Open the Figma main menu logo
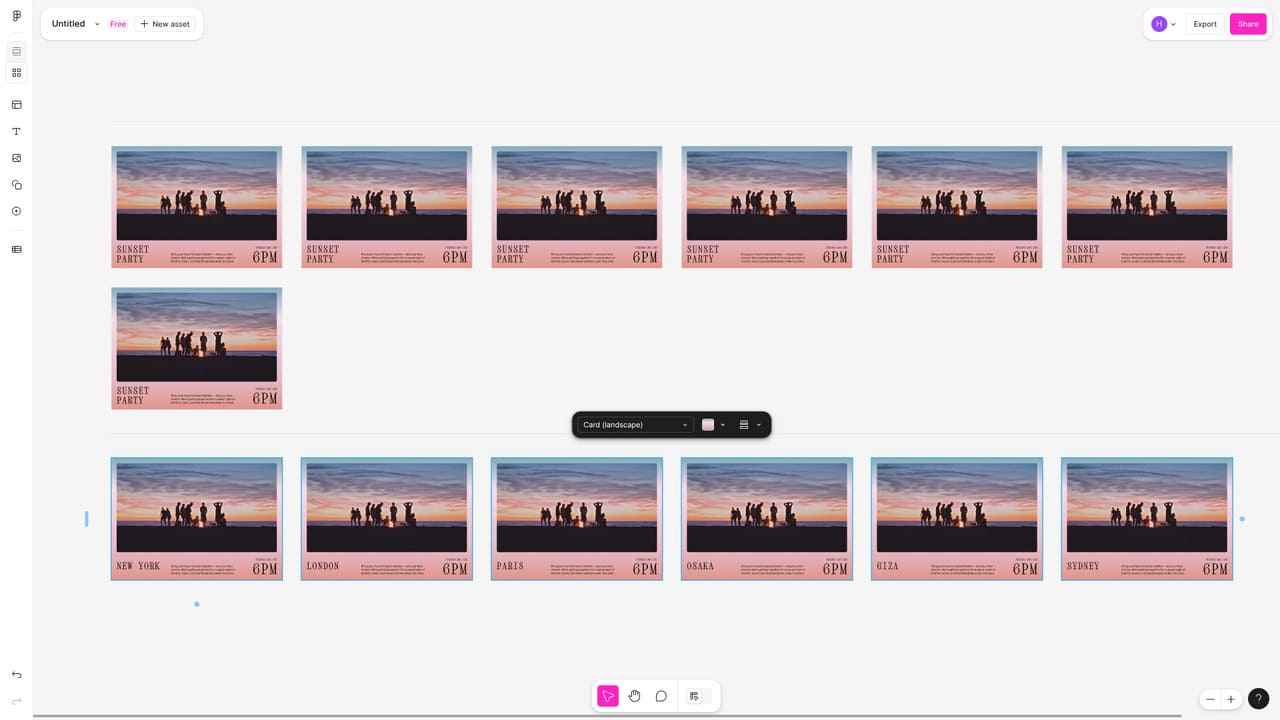This screenshot has width=1280, height=720. coord(16,16)
